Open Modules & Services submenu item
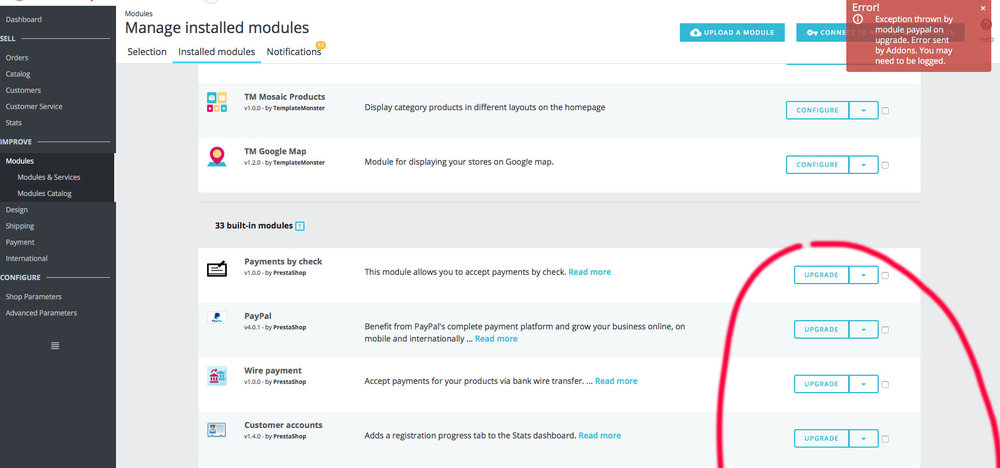 pos(48,177)
